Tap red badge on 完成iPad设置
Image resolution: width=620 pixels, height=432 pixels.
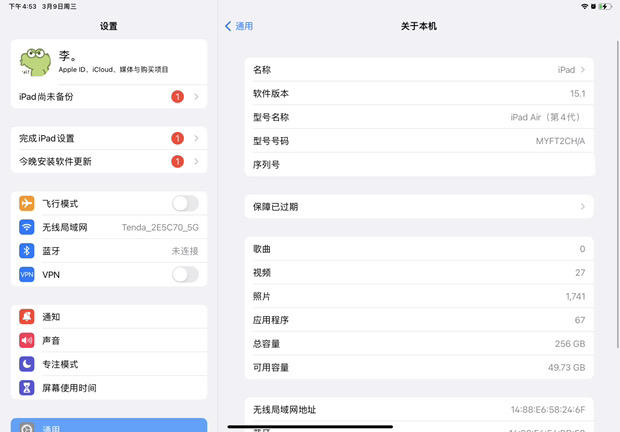coord(178,138)
